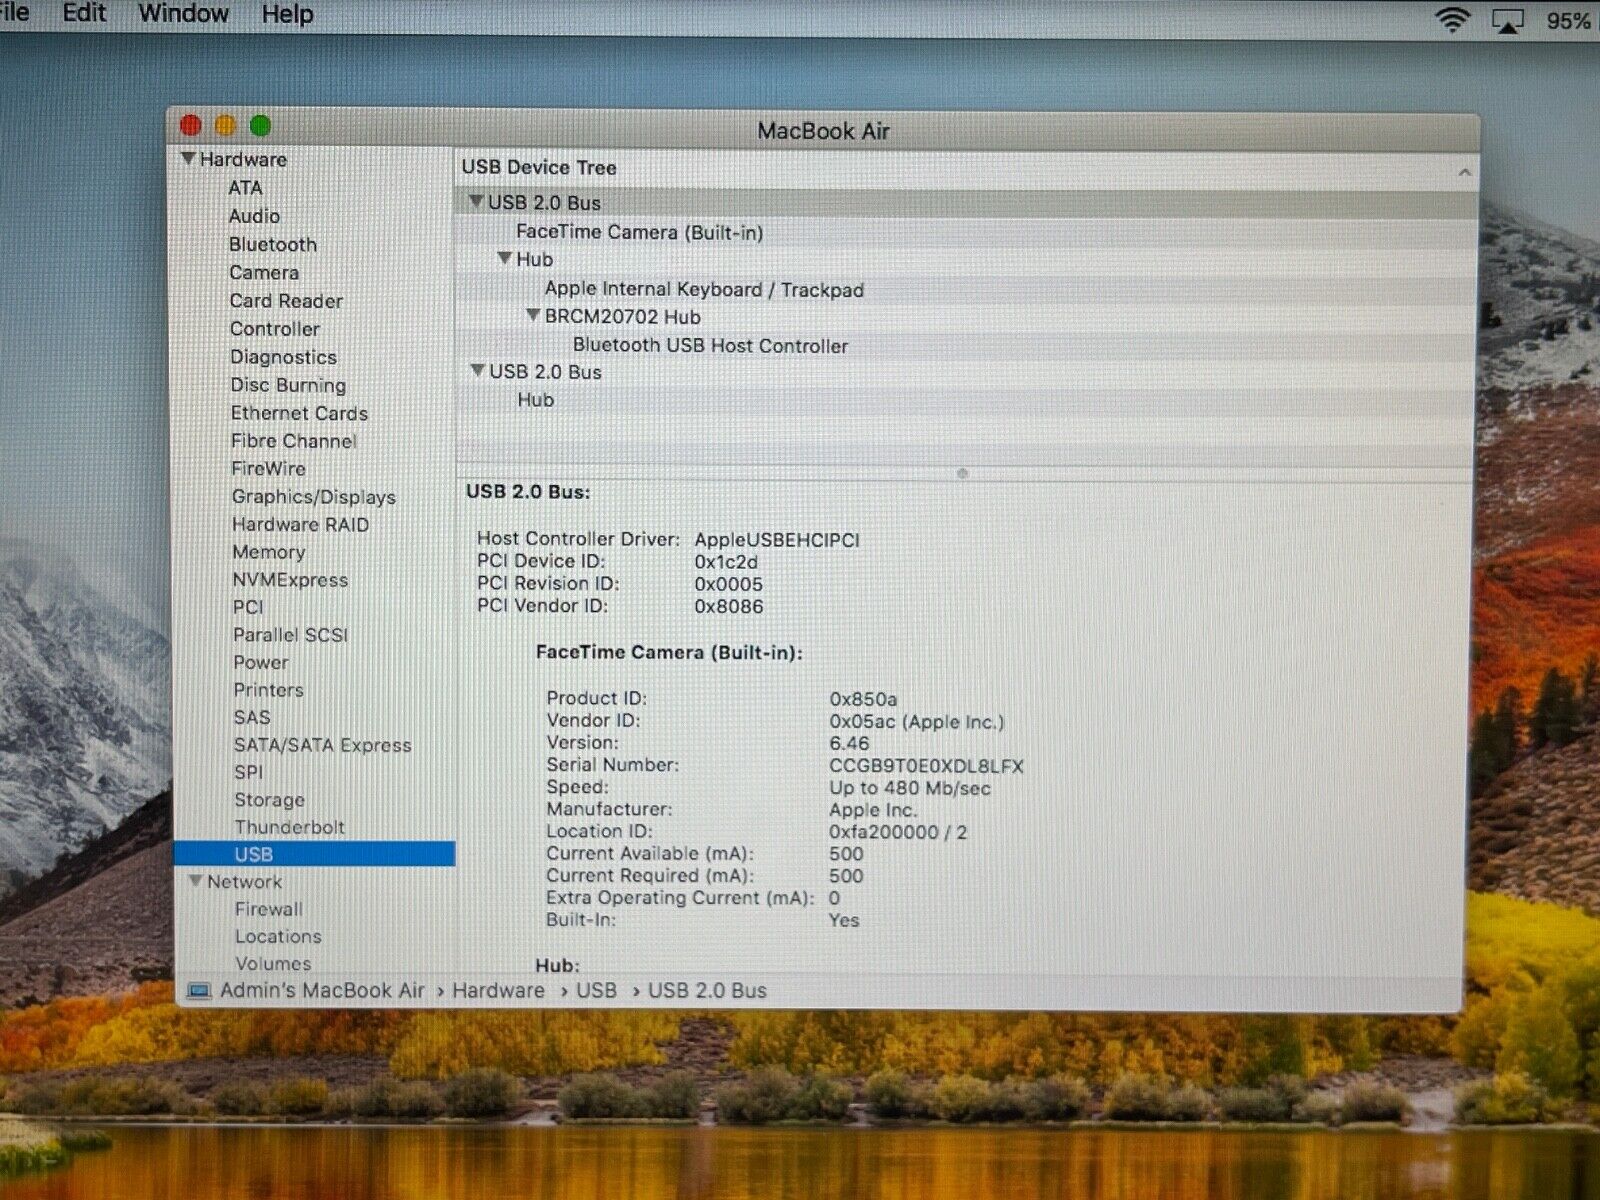Image resolution: width=1600 pixels, height=1200 pixels.
Task: Select Firewall under Network
Action: 268,909
